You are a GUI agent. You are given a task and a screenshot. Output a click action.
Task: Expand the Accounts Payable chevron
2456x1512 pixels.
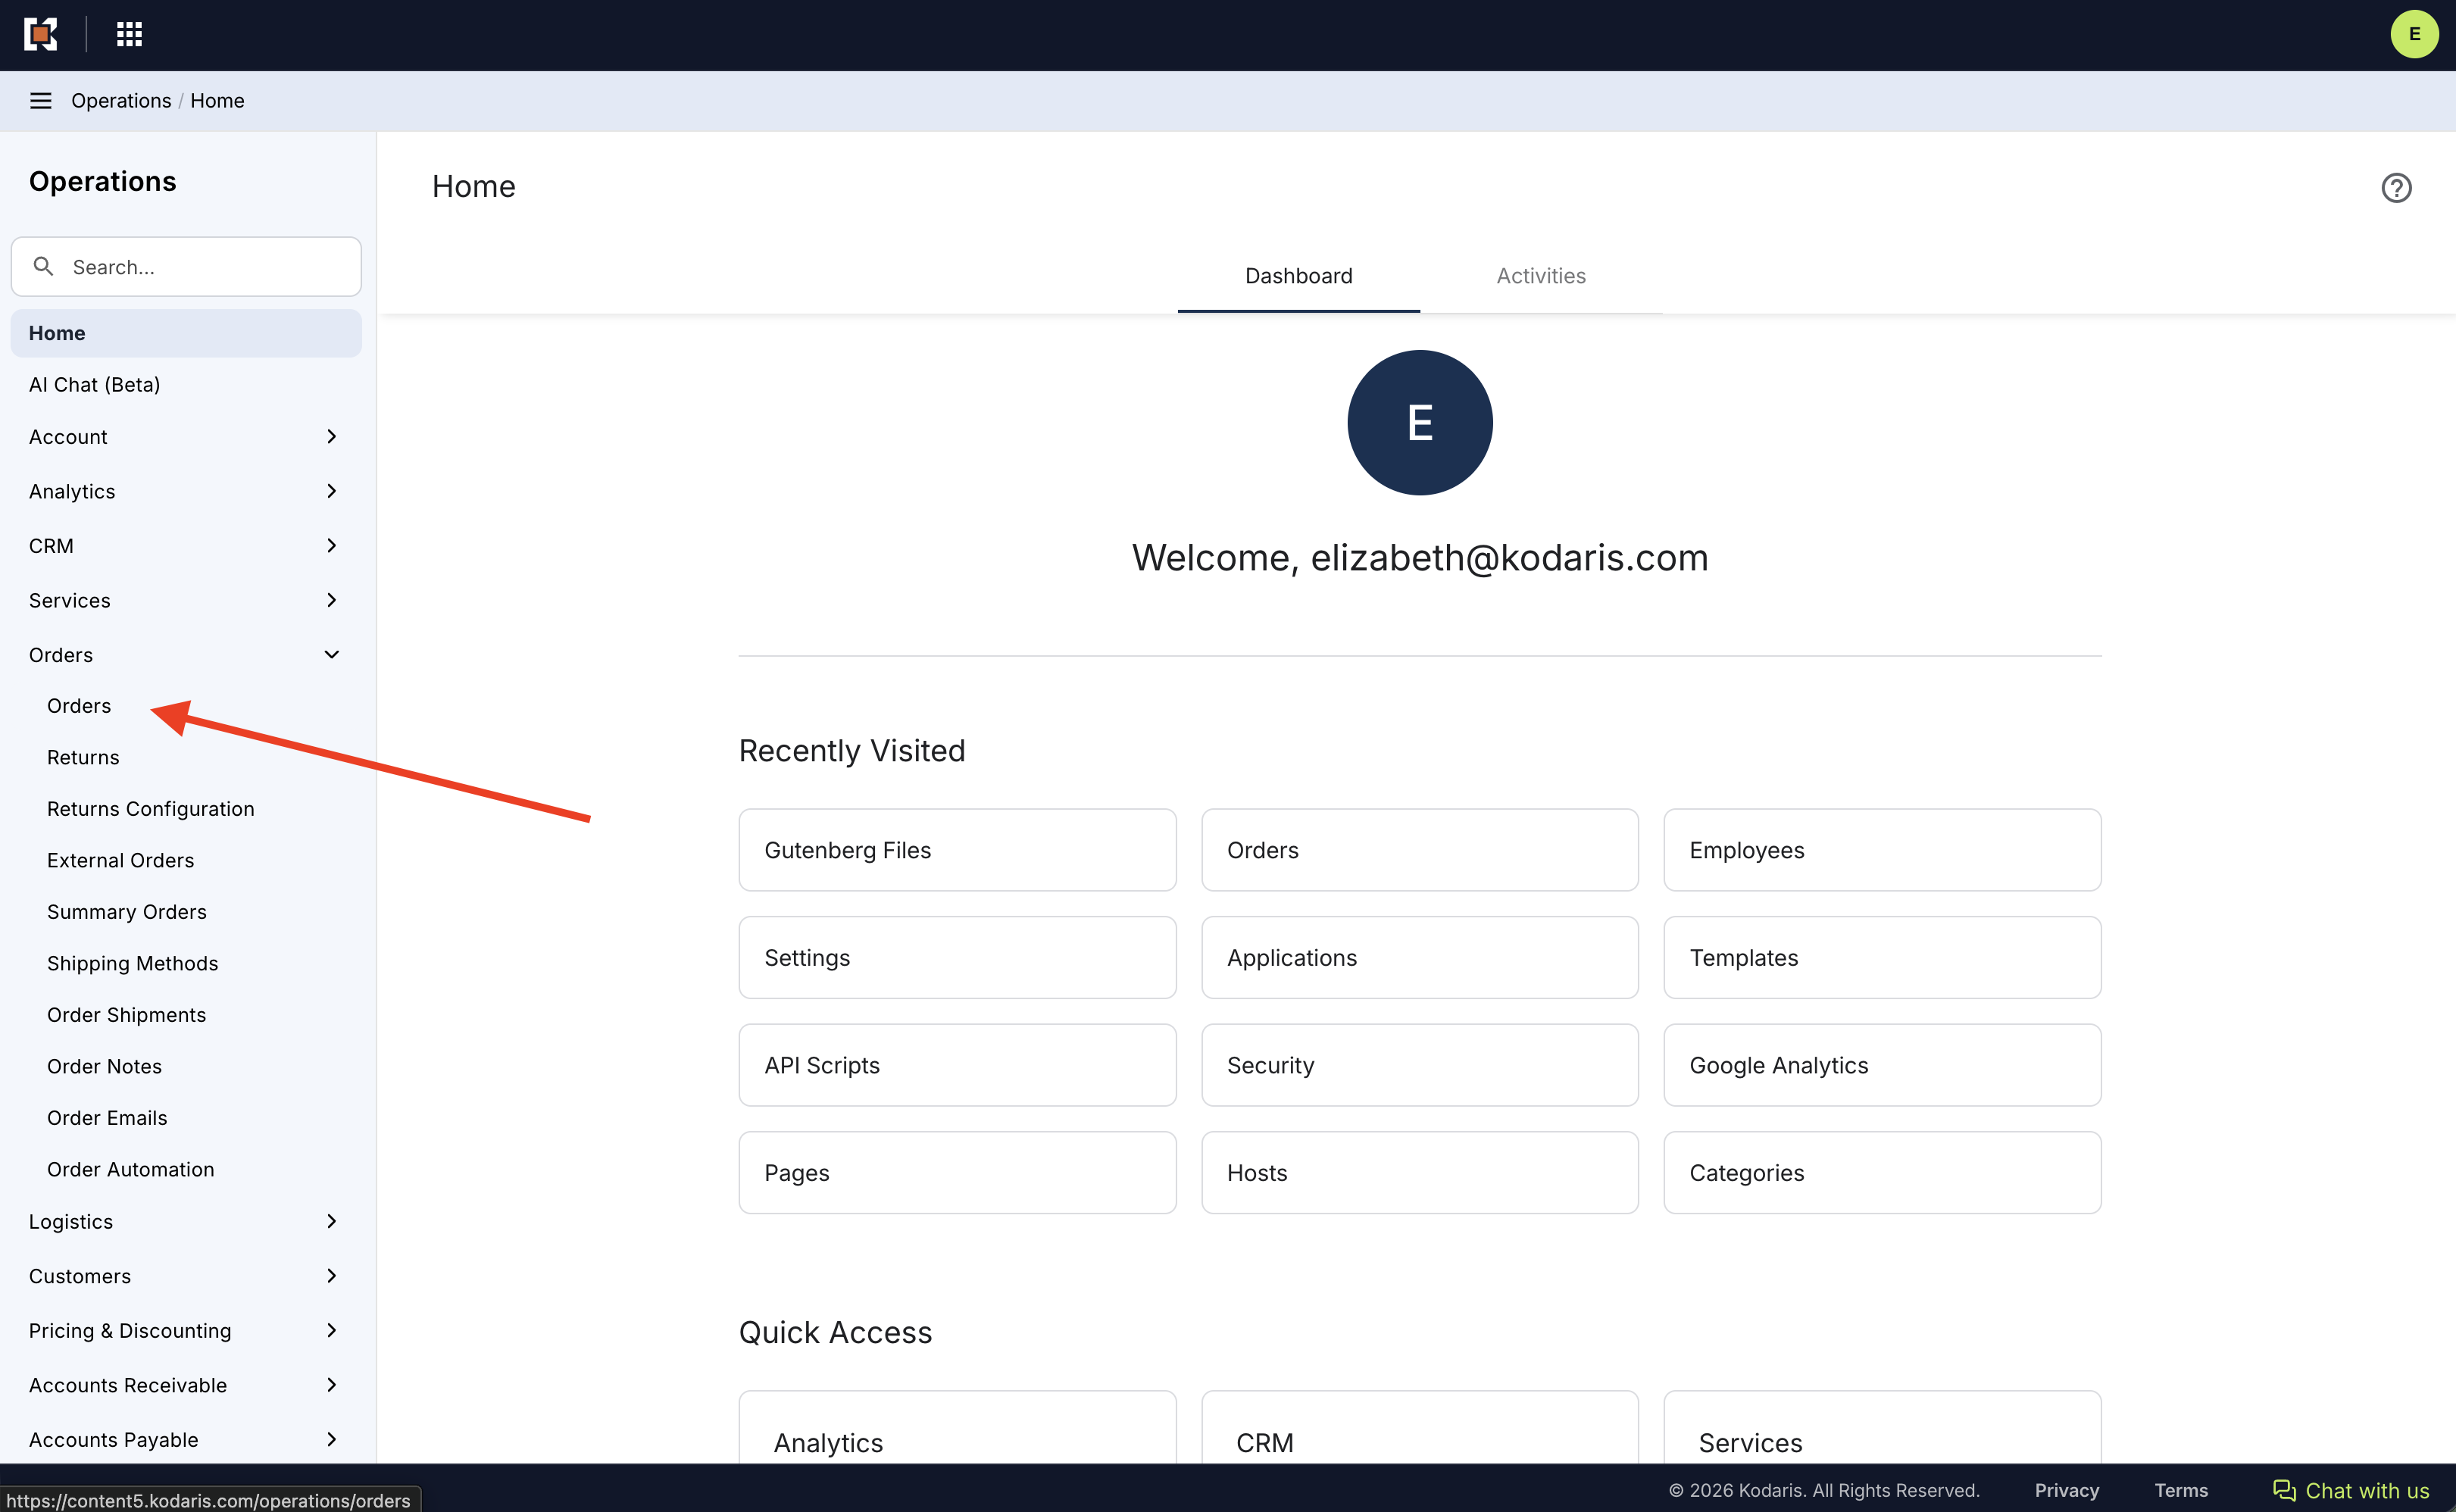coord(332,1440)
